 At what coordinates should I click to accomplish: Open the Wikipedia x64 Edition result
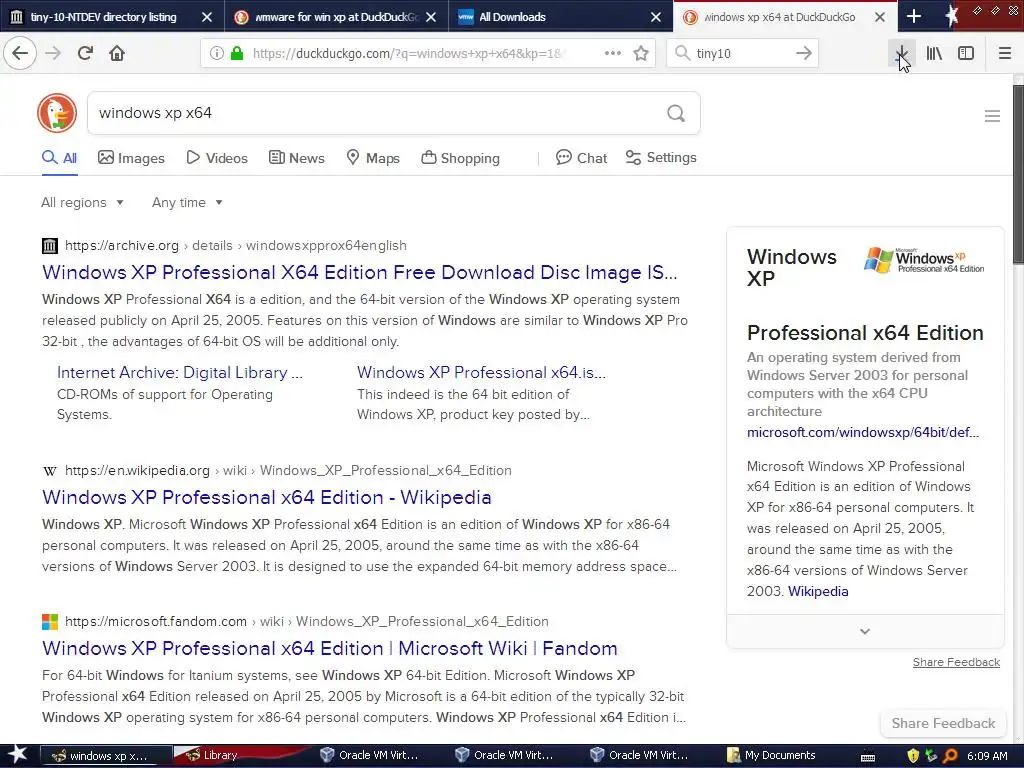point(266,498)
